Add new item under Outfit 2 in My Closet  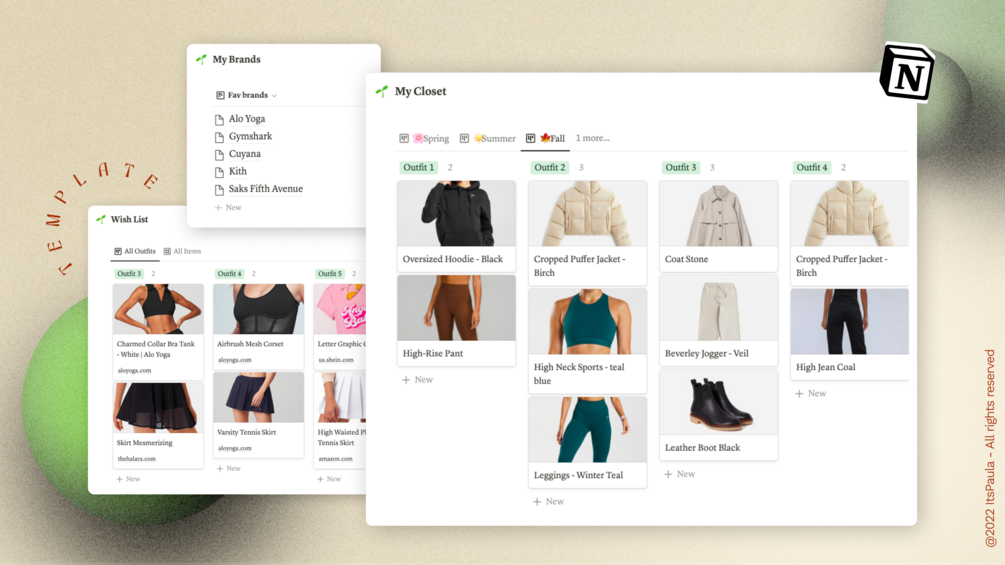[549, 502]
